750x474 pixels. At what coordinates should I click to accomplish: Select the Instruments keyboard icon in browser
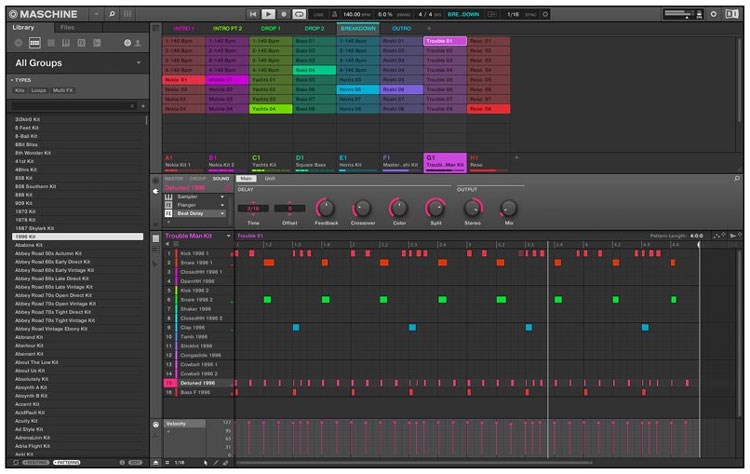66,43
